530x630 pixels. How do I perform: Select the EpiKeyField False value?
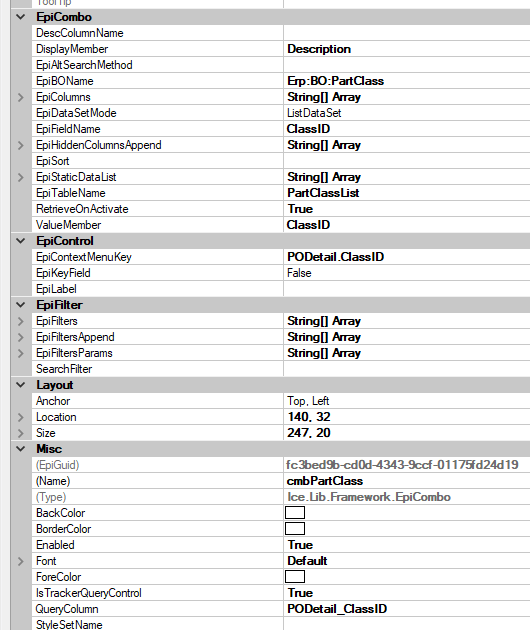pos(407,273)
